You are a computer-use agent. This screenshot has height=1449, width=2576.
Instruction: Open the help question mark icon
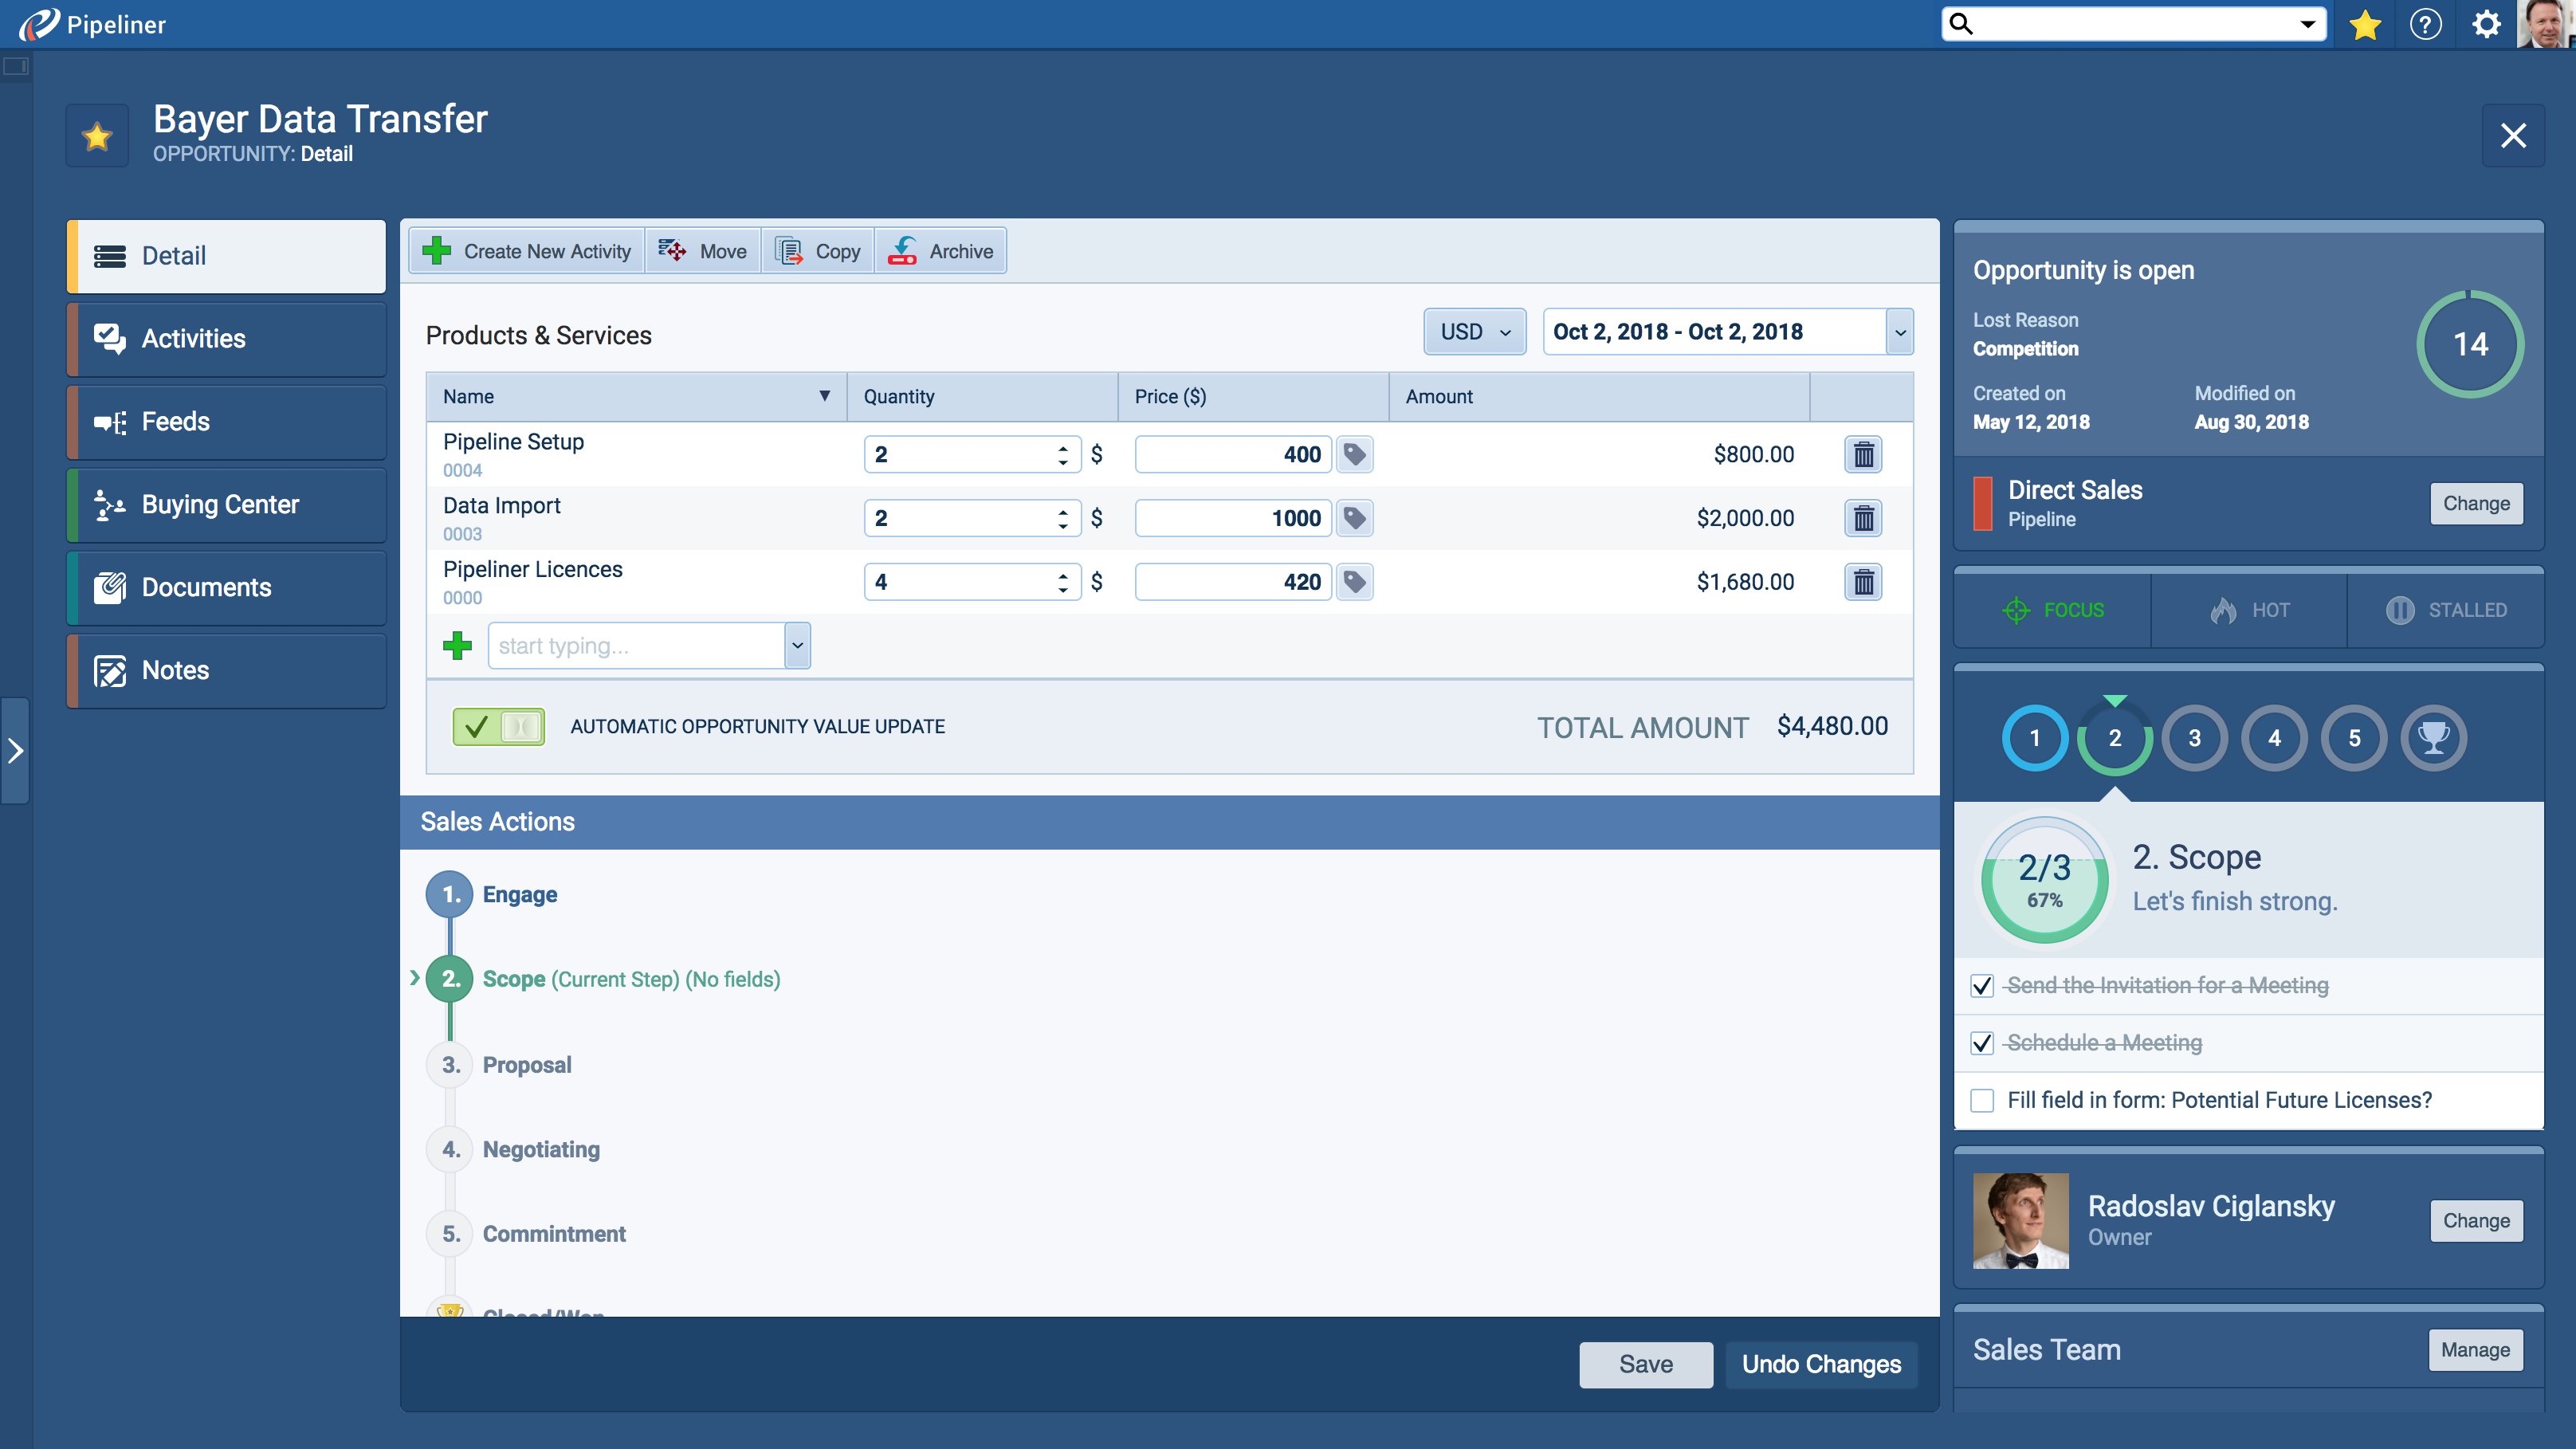(x=2425, y=24)
